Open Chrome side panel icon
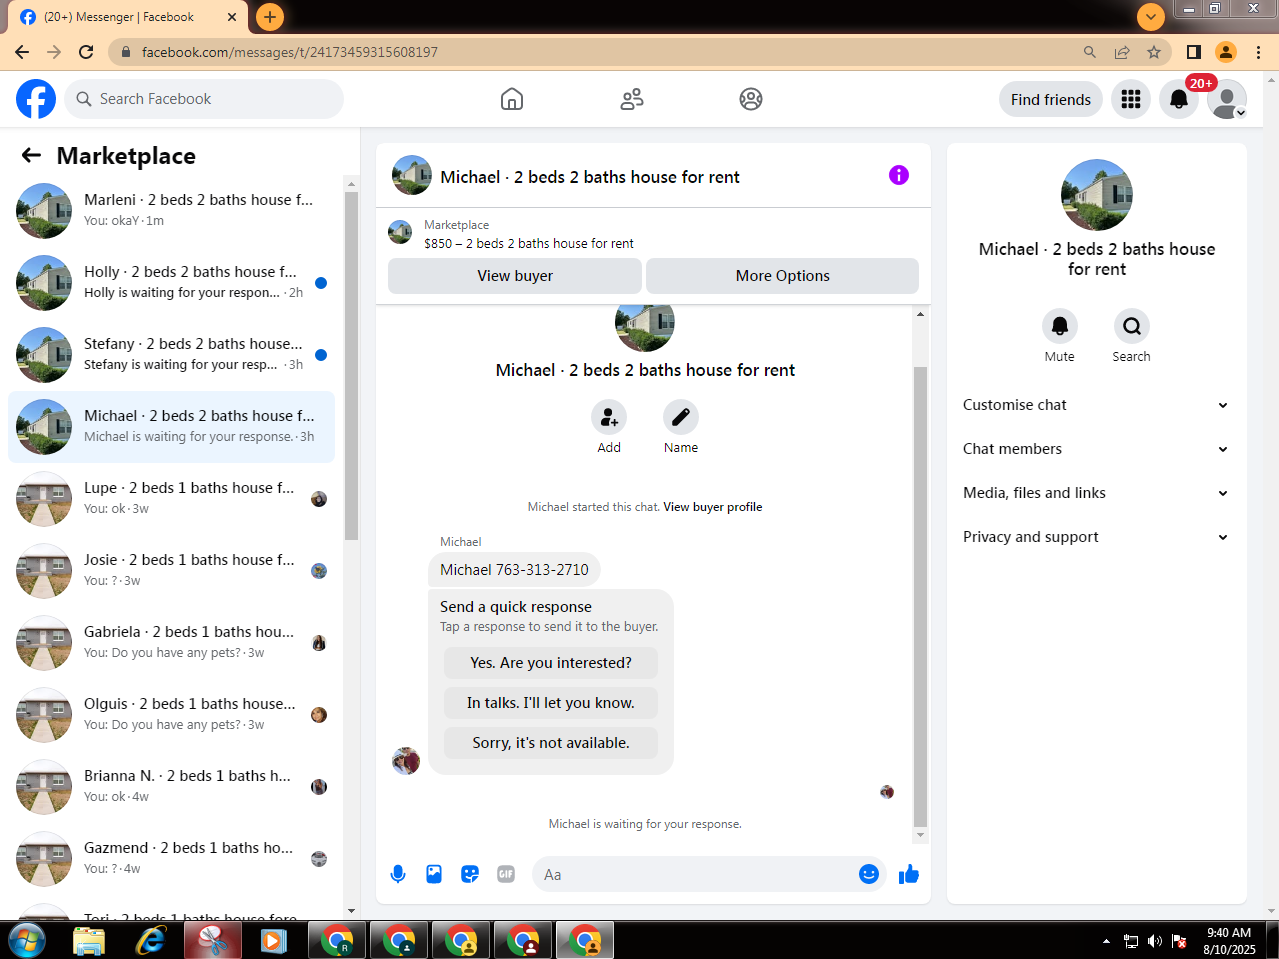The image size is (1279, 959). point(1194,52)
